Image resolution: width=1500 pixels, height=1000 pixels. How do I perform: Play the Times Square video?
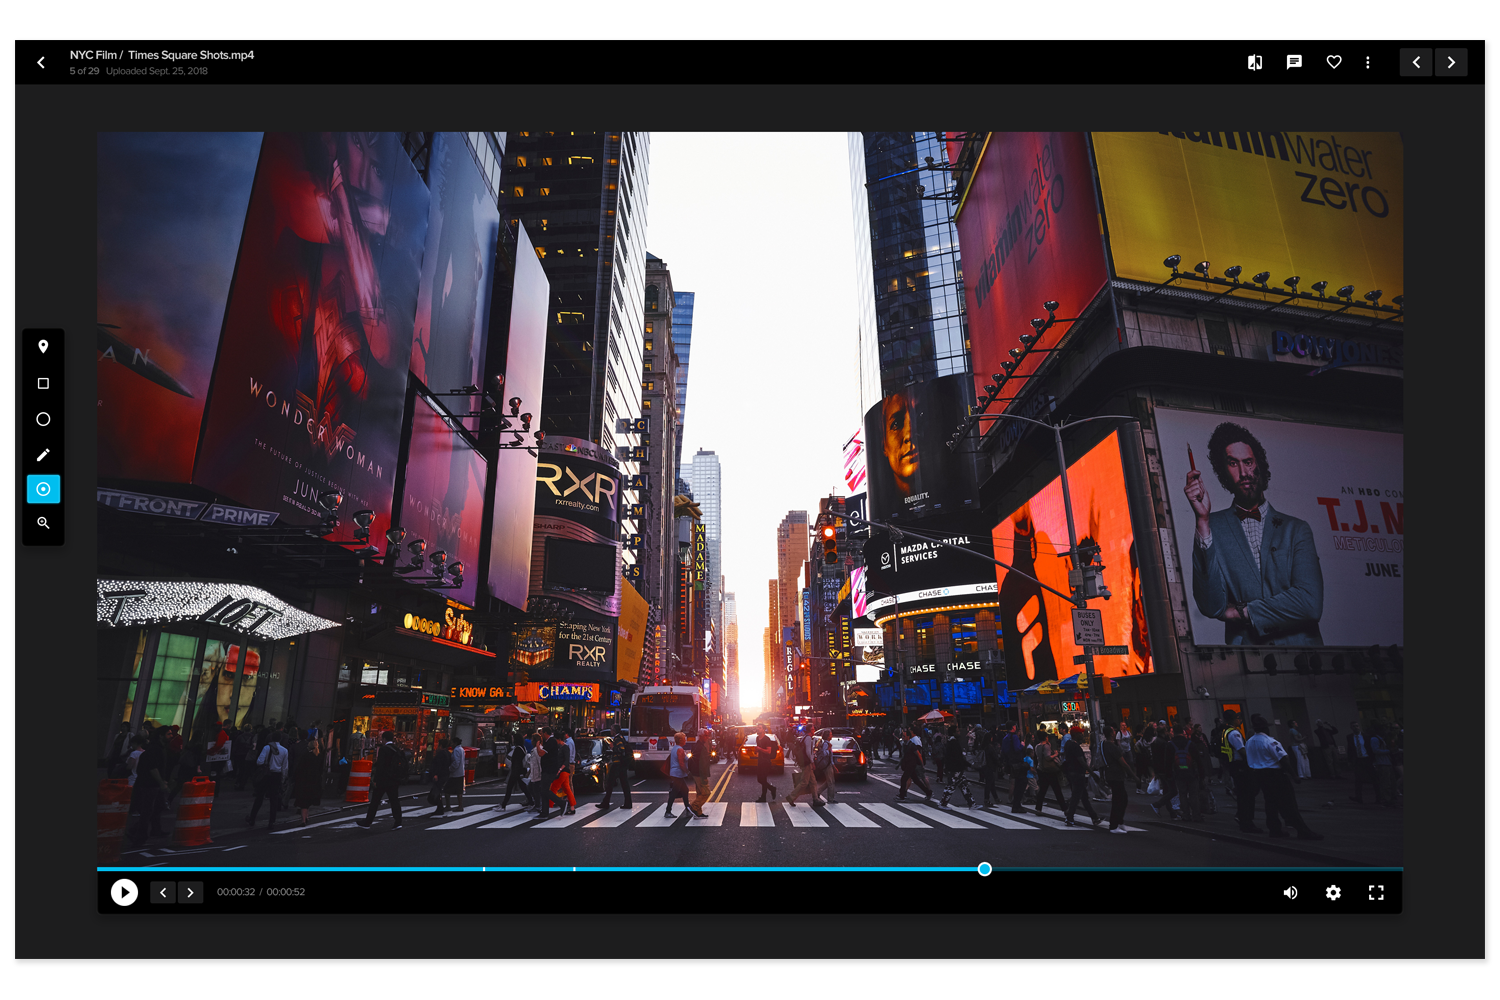[124, 892]
